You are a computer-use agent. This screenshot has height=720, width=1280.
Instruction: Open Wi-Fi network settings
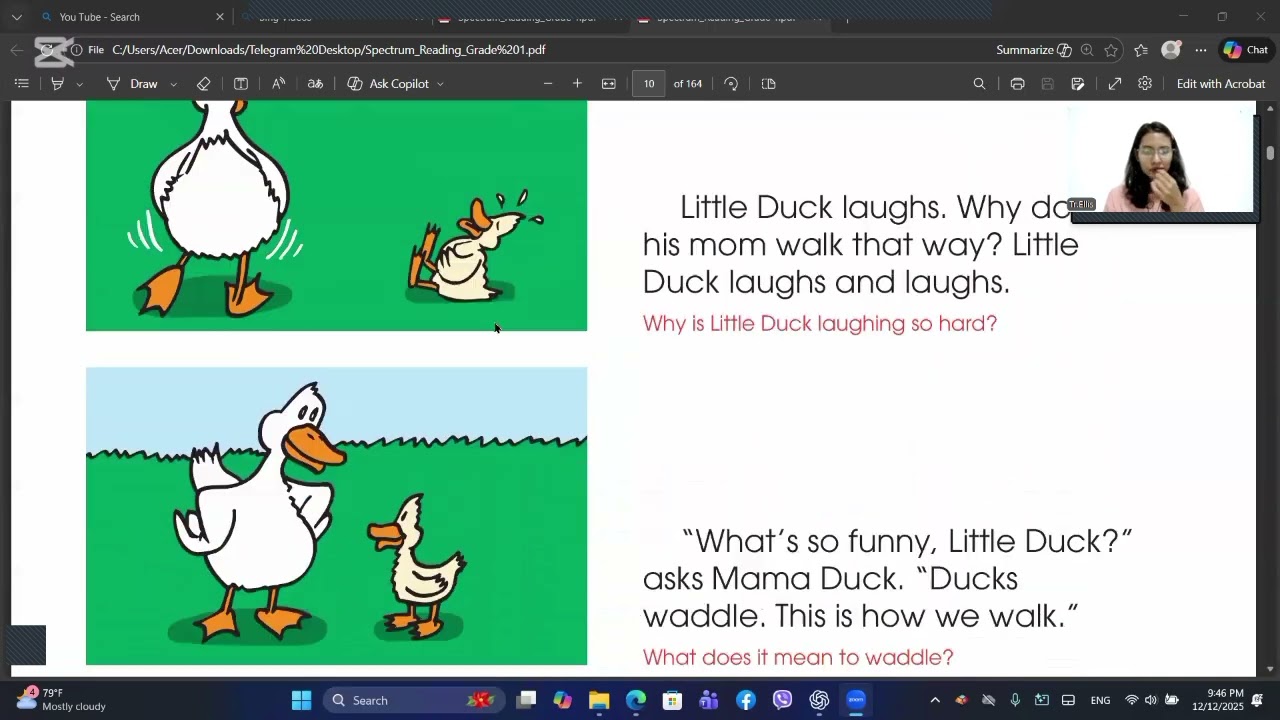tap(1131, 700)
